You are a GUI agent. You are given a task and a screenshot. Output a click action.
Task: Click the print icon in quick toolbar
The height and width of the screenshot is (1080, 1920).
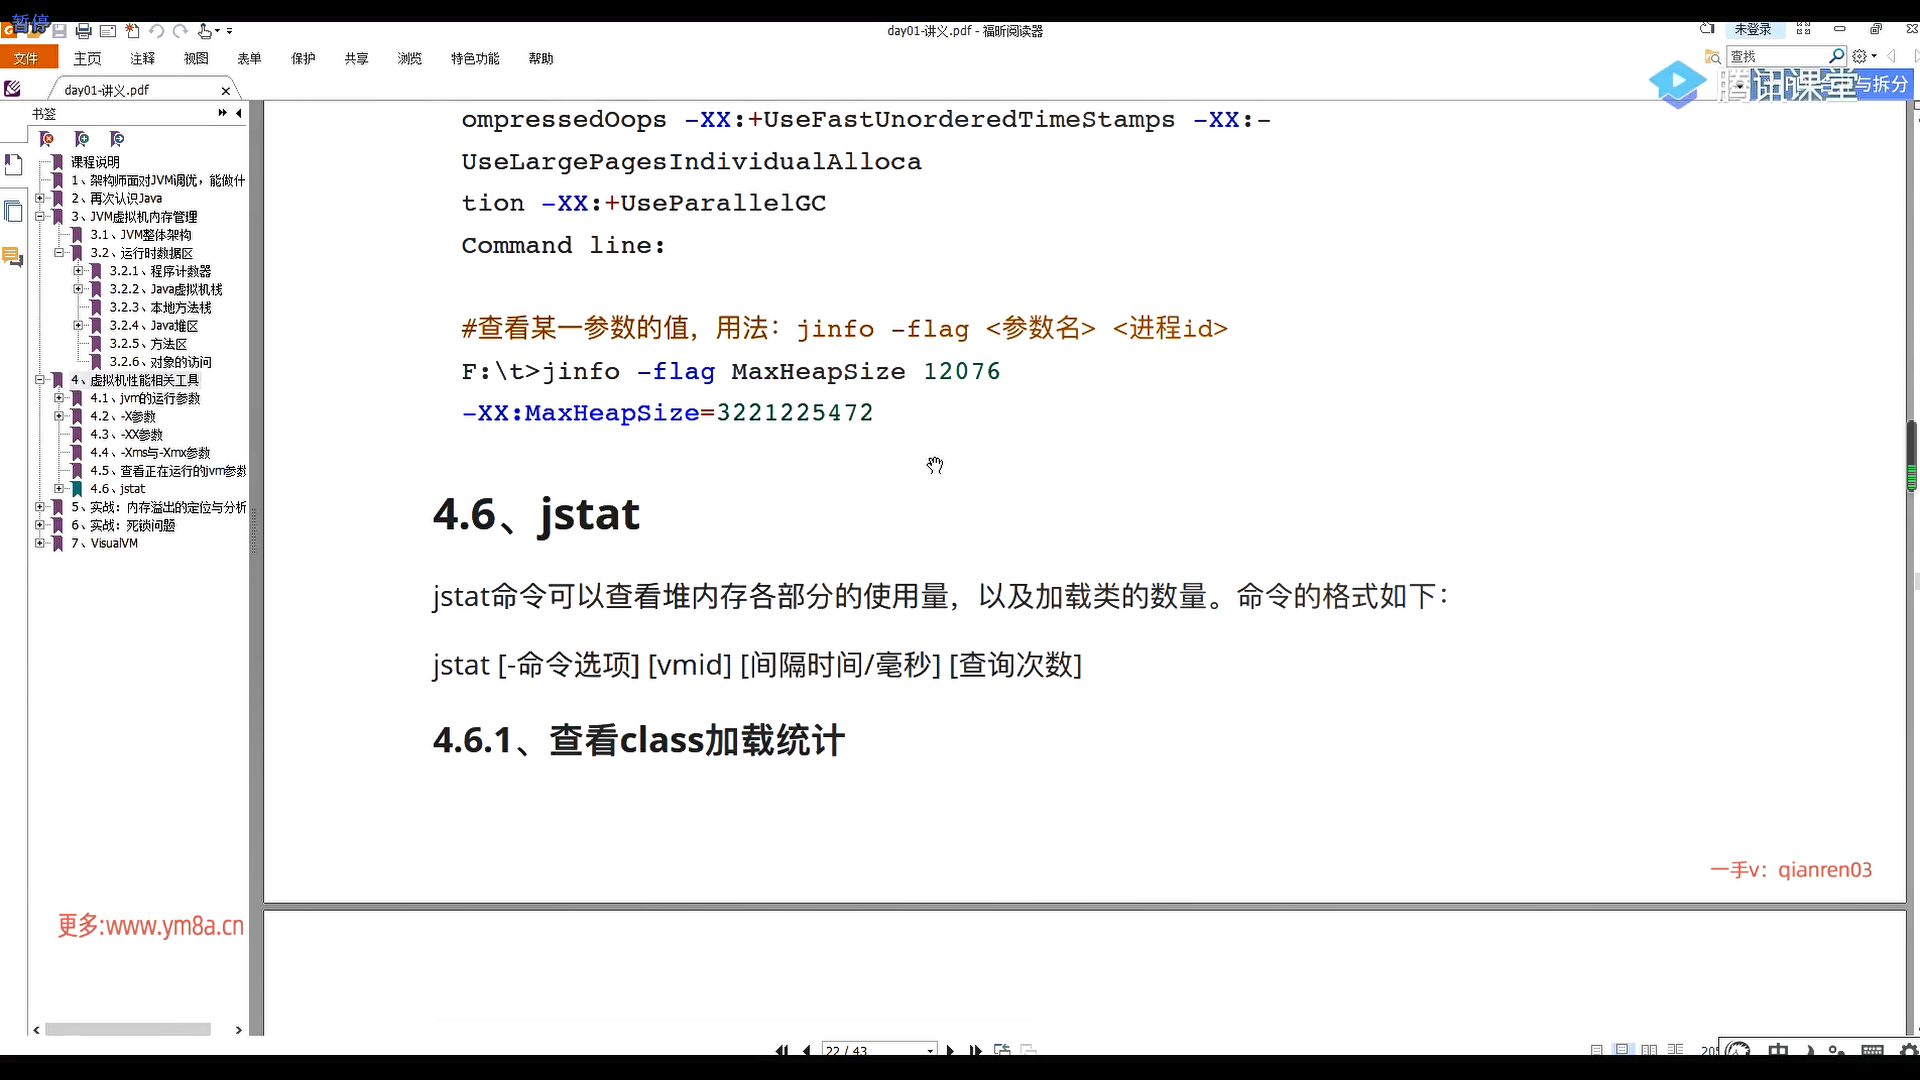tap(84, 32)
